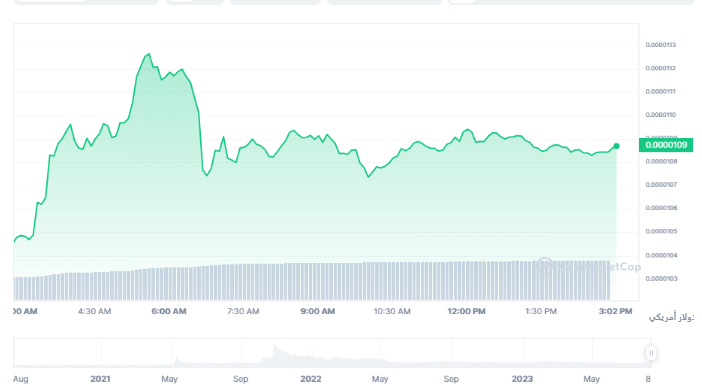
Task: Jump to 2023 on the range timeline
Action: [522, 379]
